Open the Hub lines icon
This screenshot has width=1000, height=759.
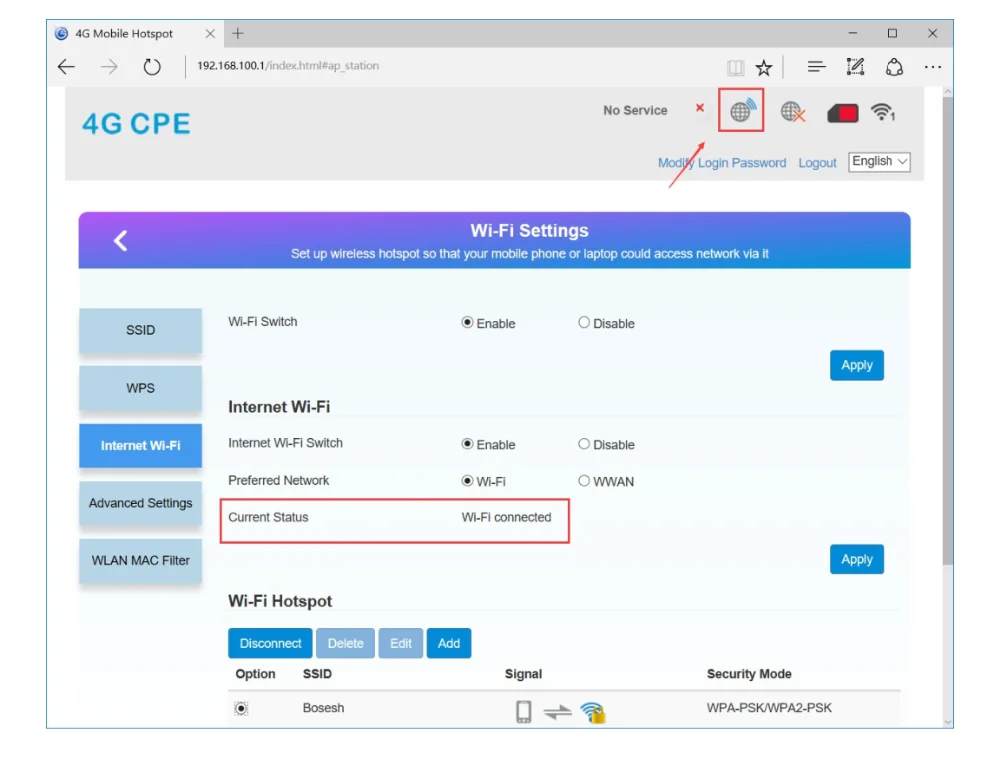tap(816, 66)
